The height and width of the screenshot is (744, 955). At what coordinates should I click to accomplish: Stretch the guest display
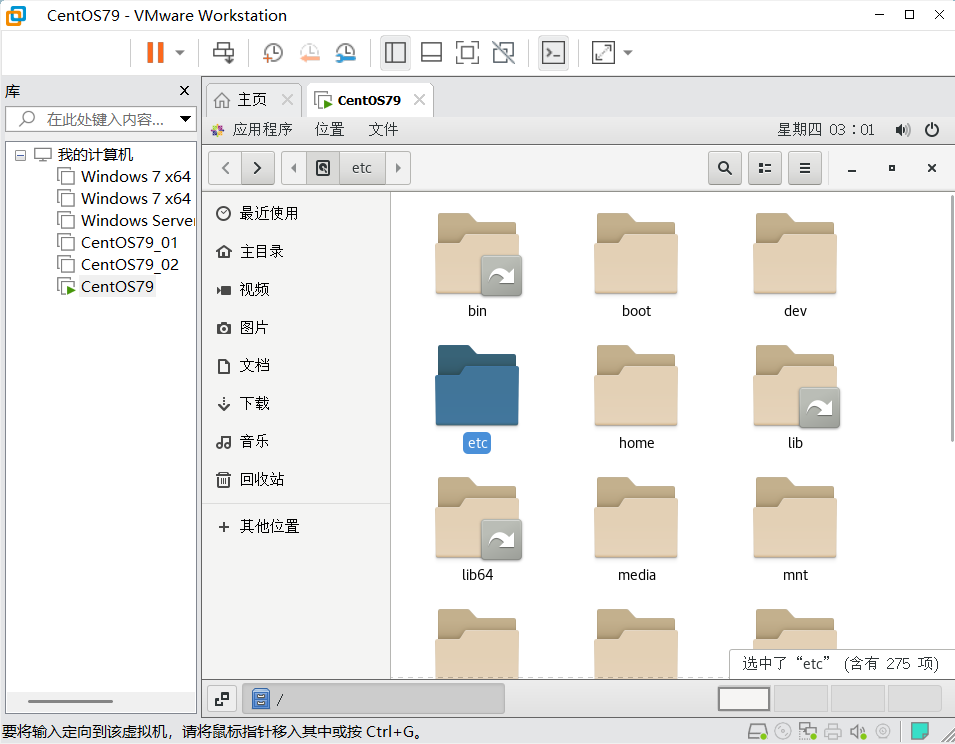(x=603, y=52)
